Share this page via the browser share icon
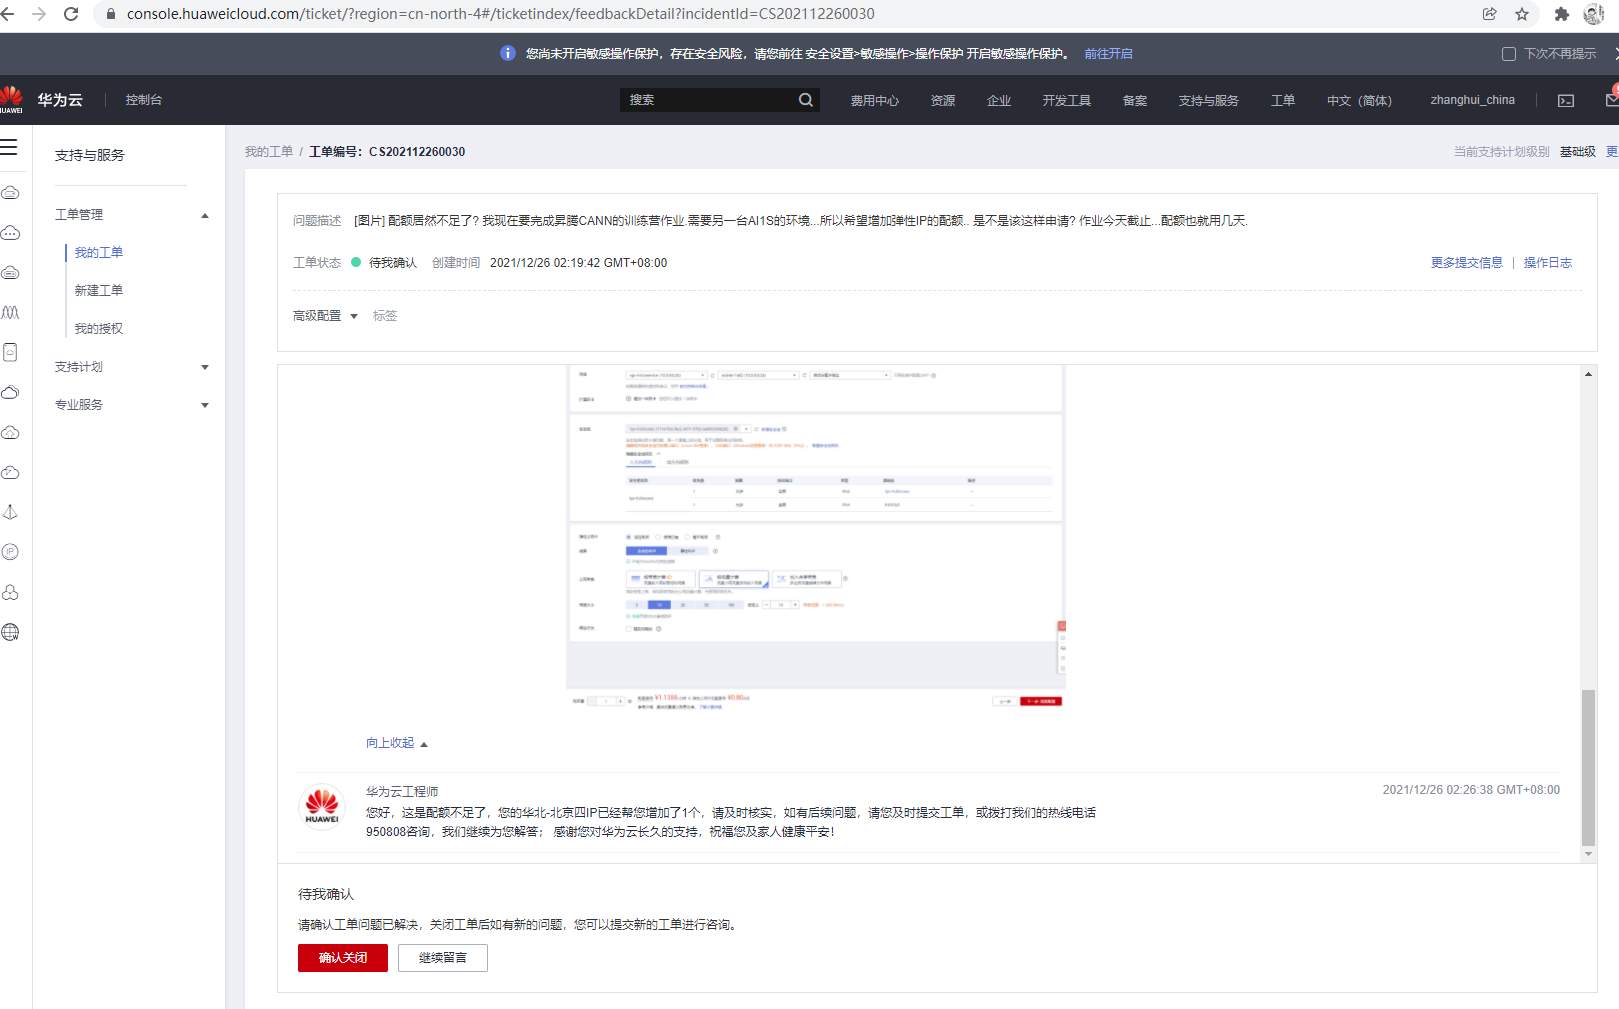This screenshot has height=1009, width=1619. pyautogui.click(x=1490, y=14)
